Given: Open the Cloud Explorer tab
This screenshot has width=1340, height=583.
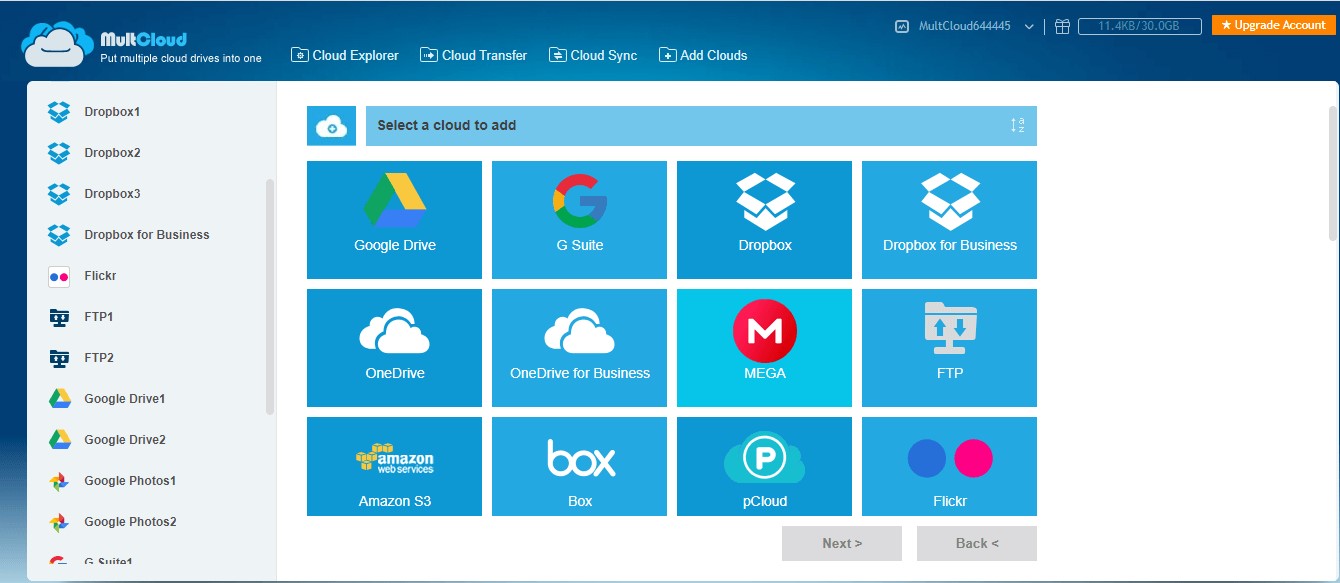Looking at the screenshot, I should tap(344, 55).
